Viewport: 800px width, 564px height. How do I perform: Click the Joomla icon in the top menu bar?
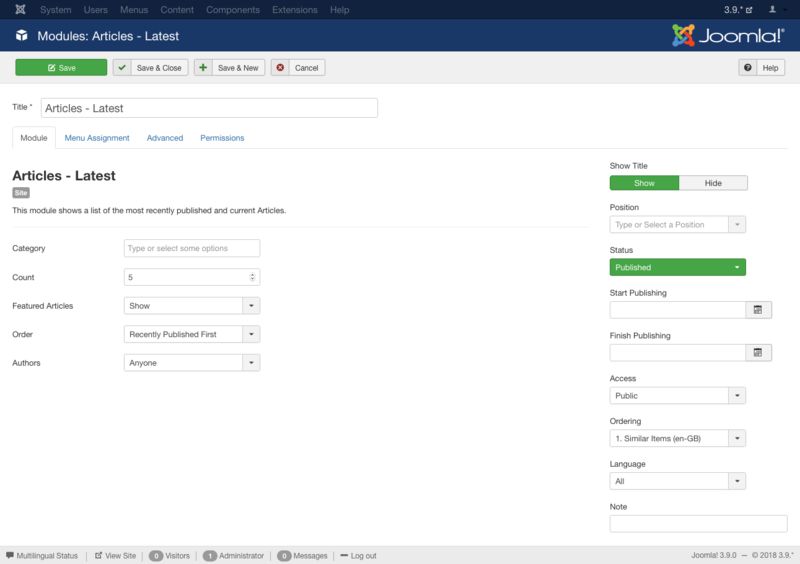(x=20, y=9)
